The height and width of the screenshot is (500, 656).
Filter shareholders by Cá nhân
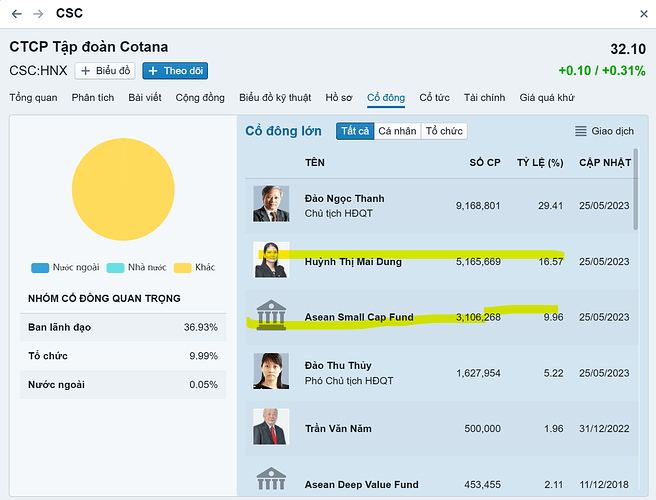point(397,131)
